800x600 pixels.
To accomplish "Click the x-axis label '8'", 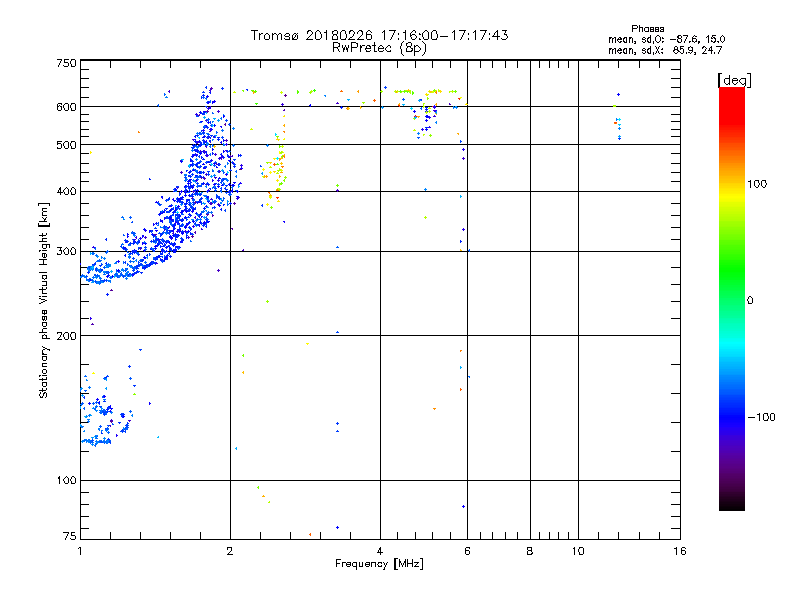I will tap(530, 551).
